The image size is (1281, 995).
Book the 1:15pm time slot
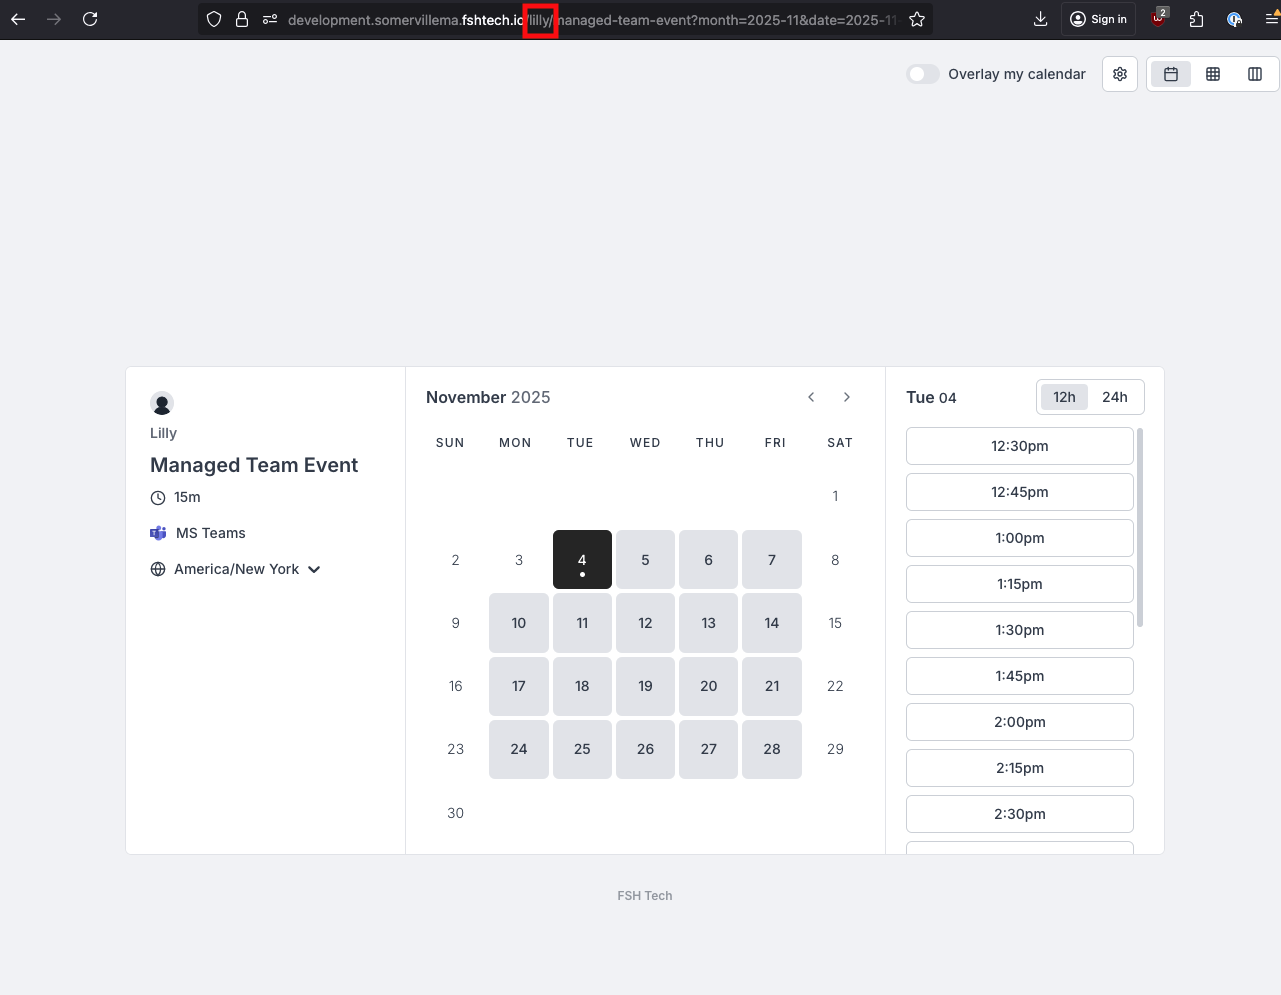click(x=1019, y=584)
